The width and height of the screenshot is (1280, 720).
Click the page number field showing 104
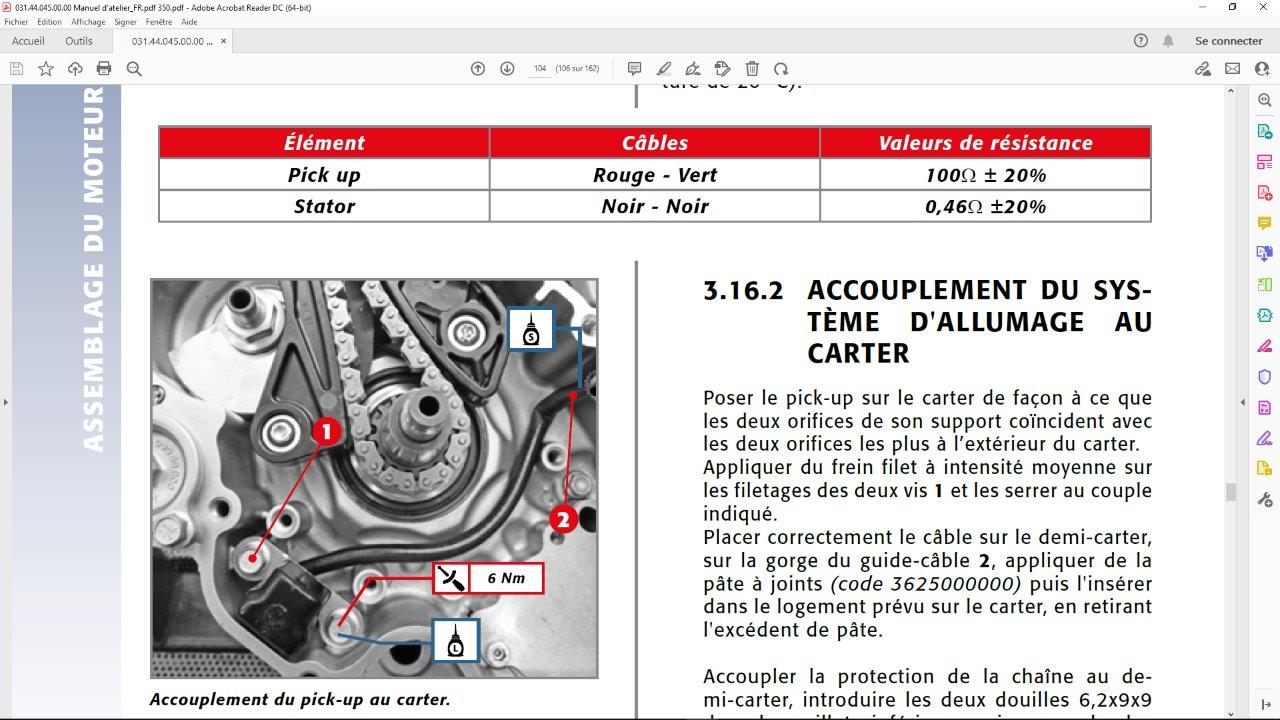[540, 69]
